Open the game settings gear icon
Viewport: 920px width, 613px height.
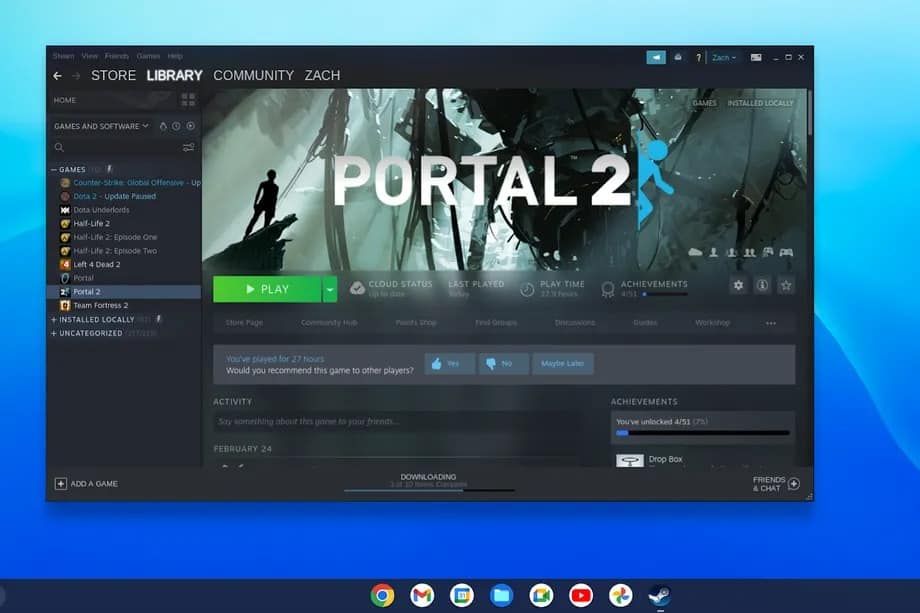(738, 285)
